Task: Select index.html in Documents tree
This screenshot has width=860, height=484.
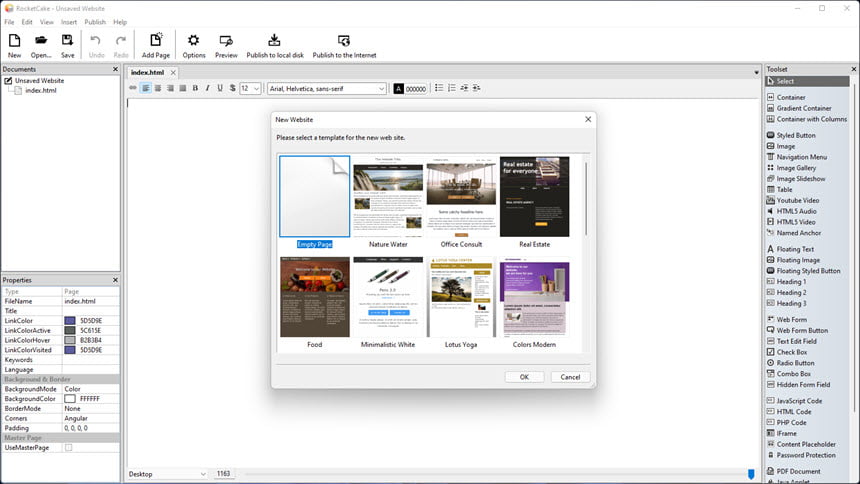Action: tap(41, 91)
